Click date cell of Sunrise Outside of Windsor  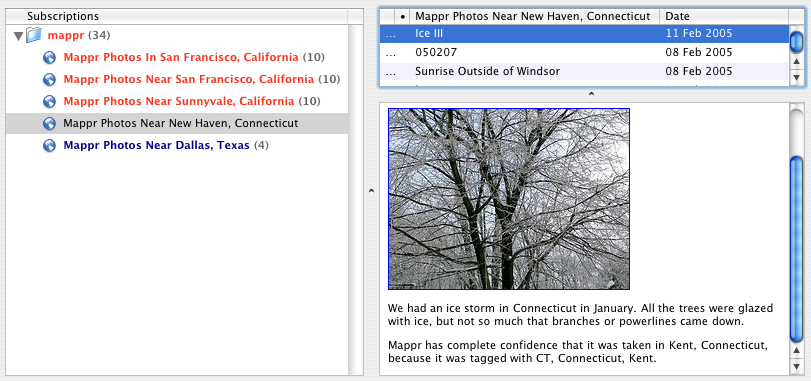point(699,71)
